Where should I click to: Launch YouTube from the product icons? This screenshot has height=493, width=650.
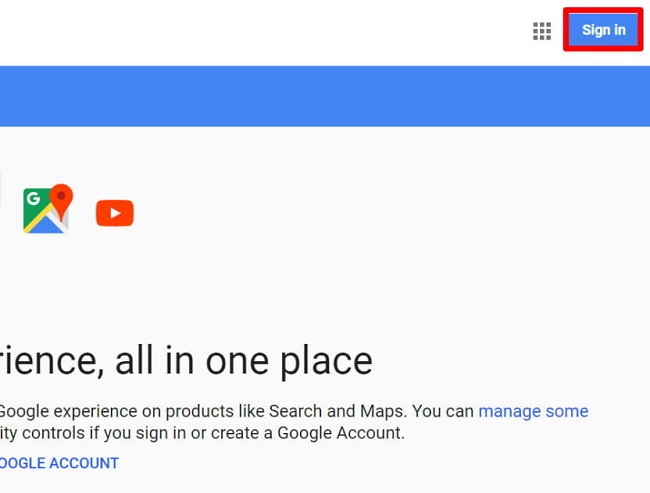click(x=115, y=213)
